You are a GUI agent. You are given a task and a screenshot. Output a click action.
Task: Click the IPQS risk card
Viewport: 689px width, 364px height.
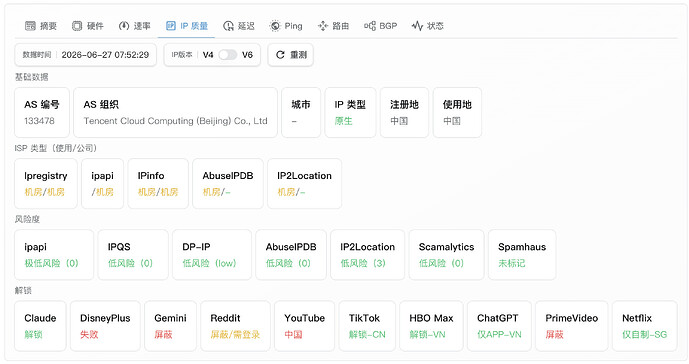point(133,255)
